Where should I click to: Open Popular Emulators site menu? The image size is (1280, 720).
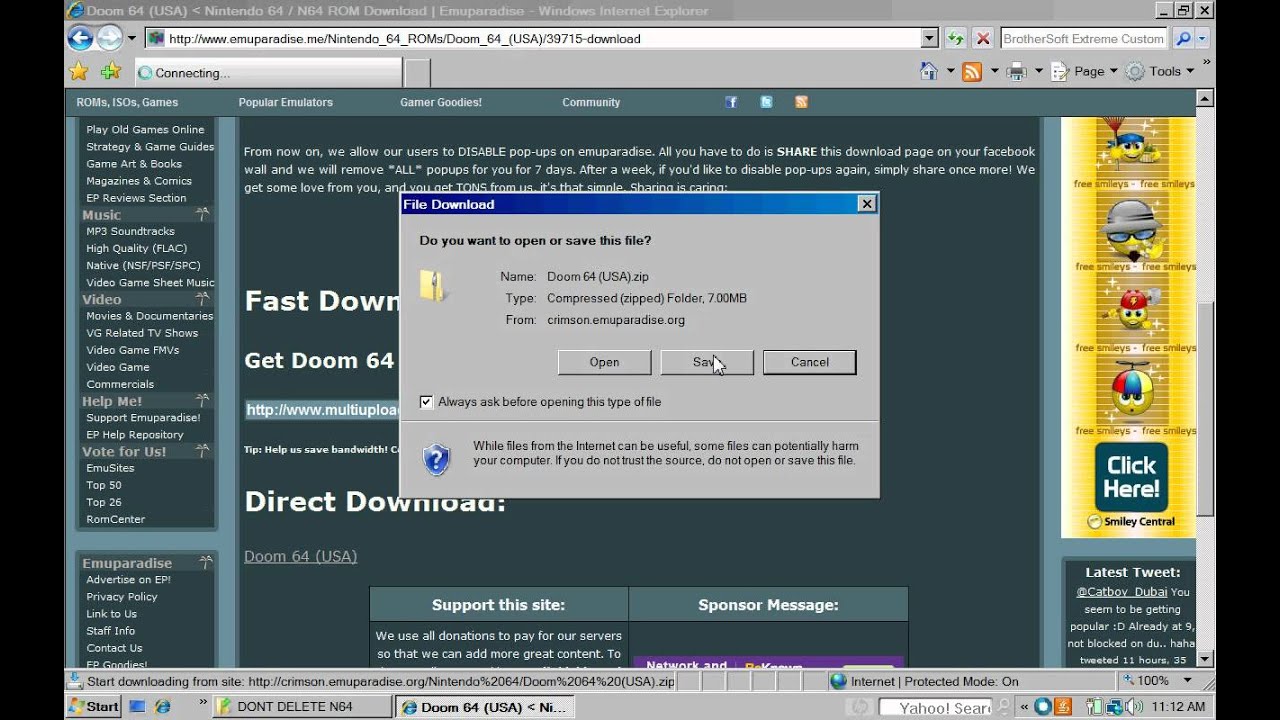(x=285, y=102)
